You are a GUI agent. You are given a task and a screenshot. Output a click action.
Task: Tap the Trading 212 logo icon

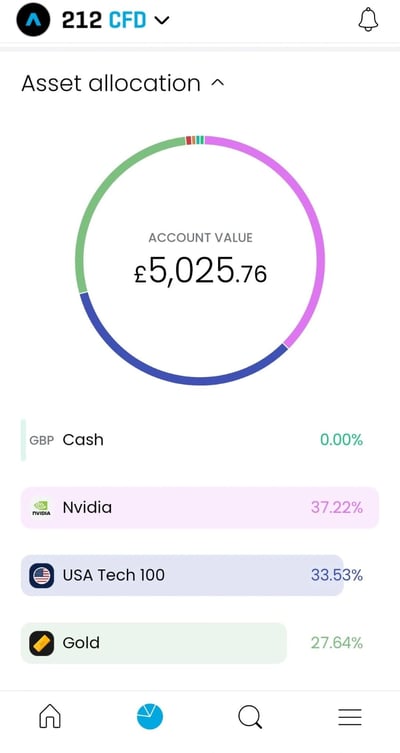click(x=33, y=20)
